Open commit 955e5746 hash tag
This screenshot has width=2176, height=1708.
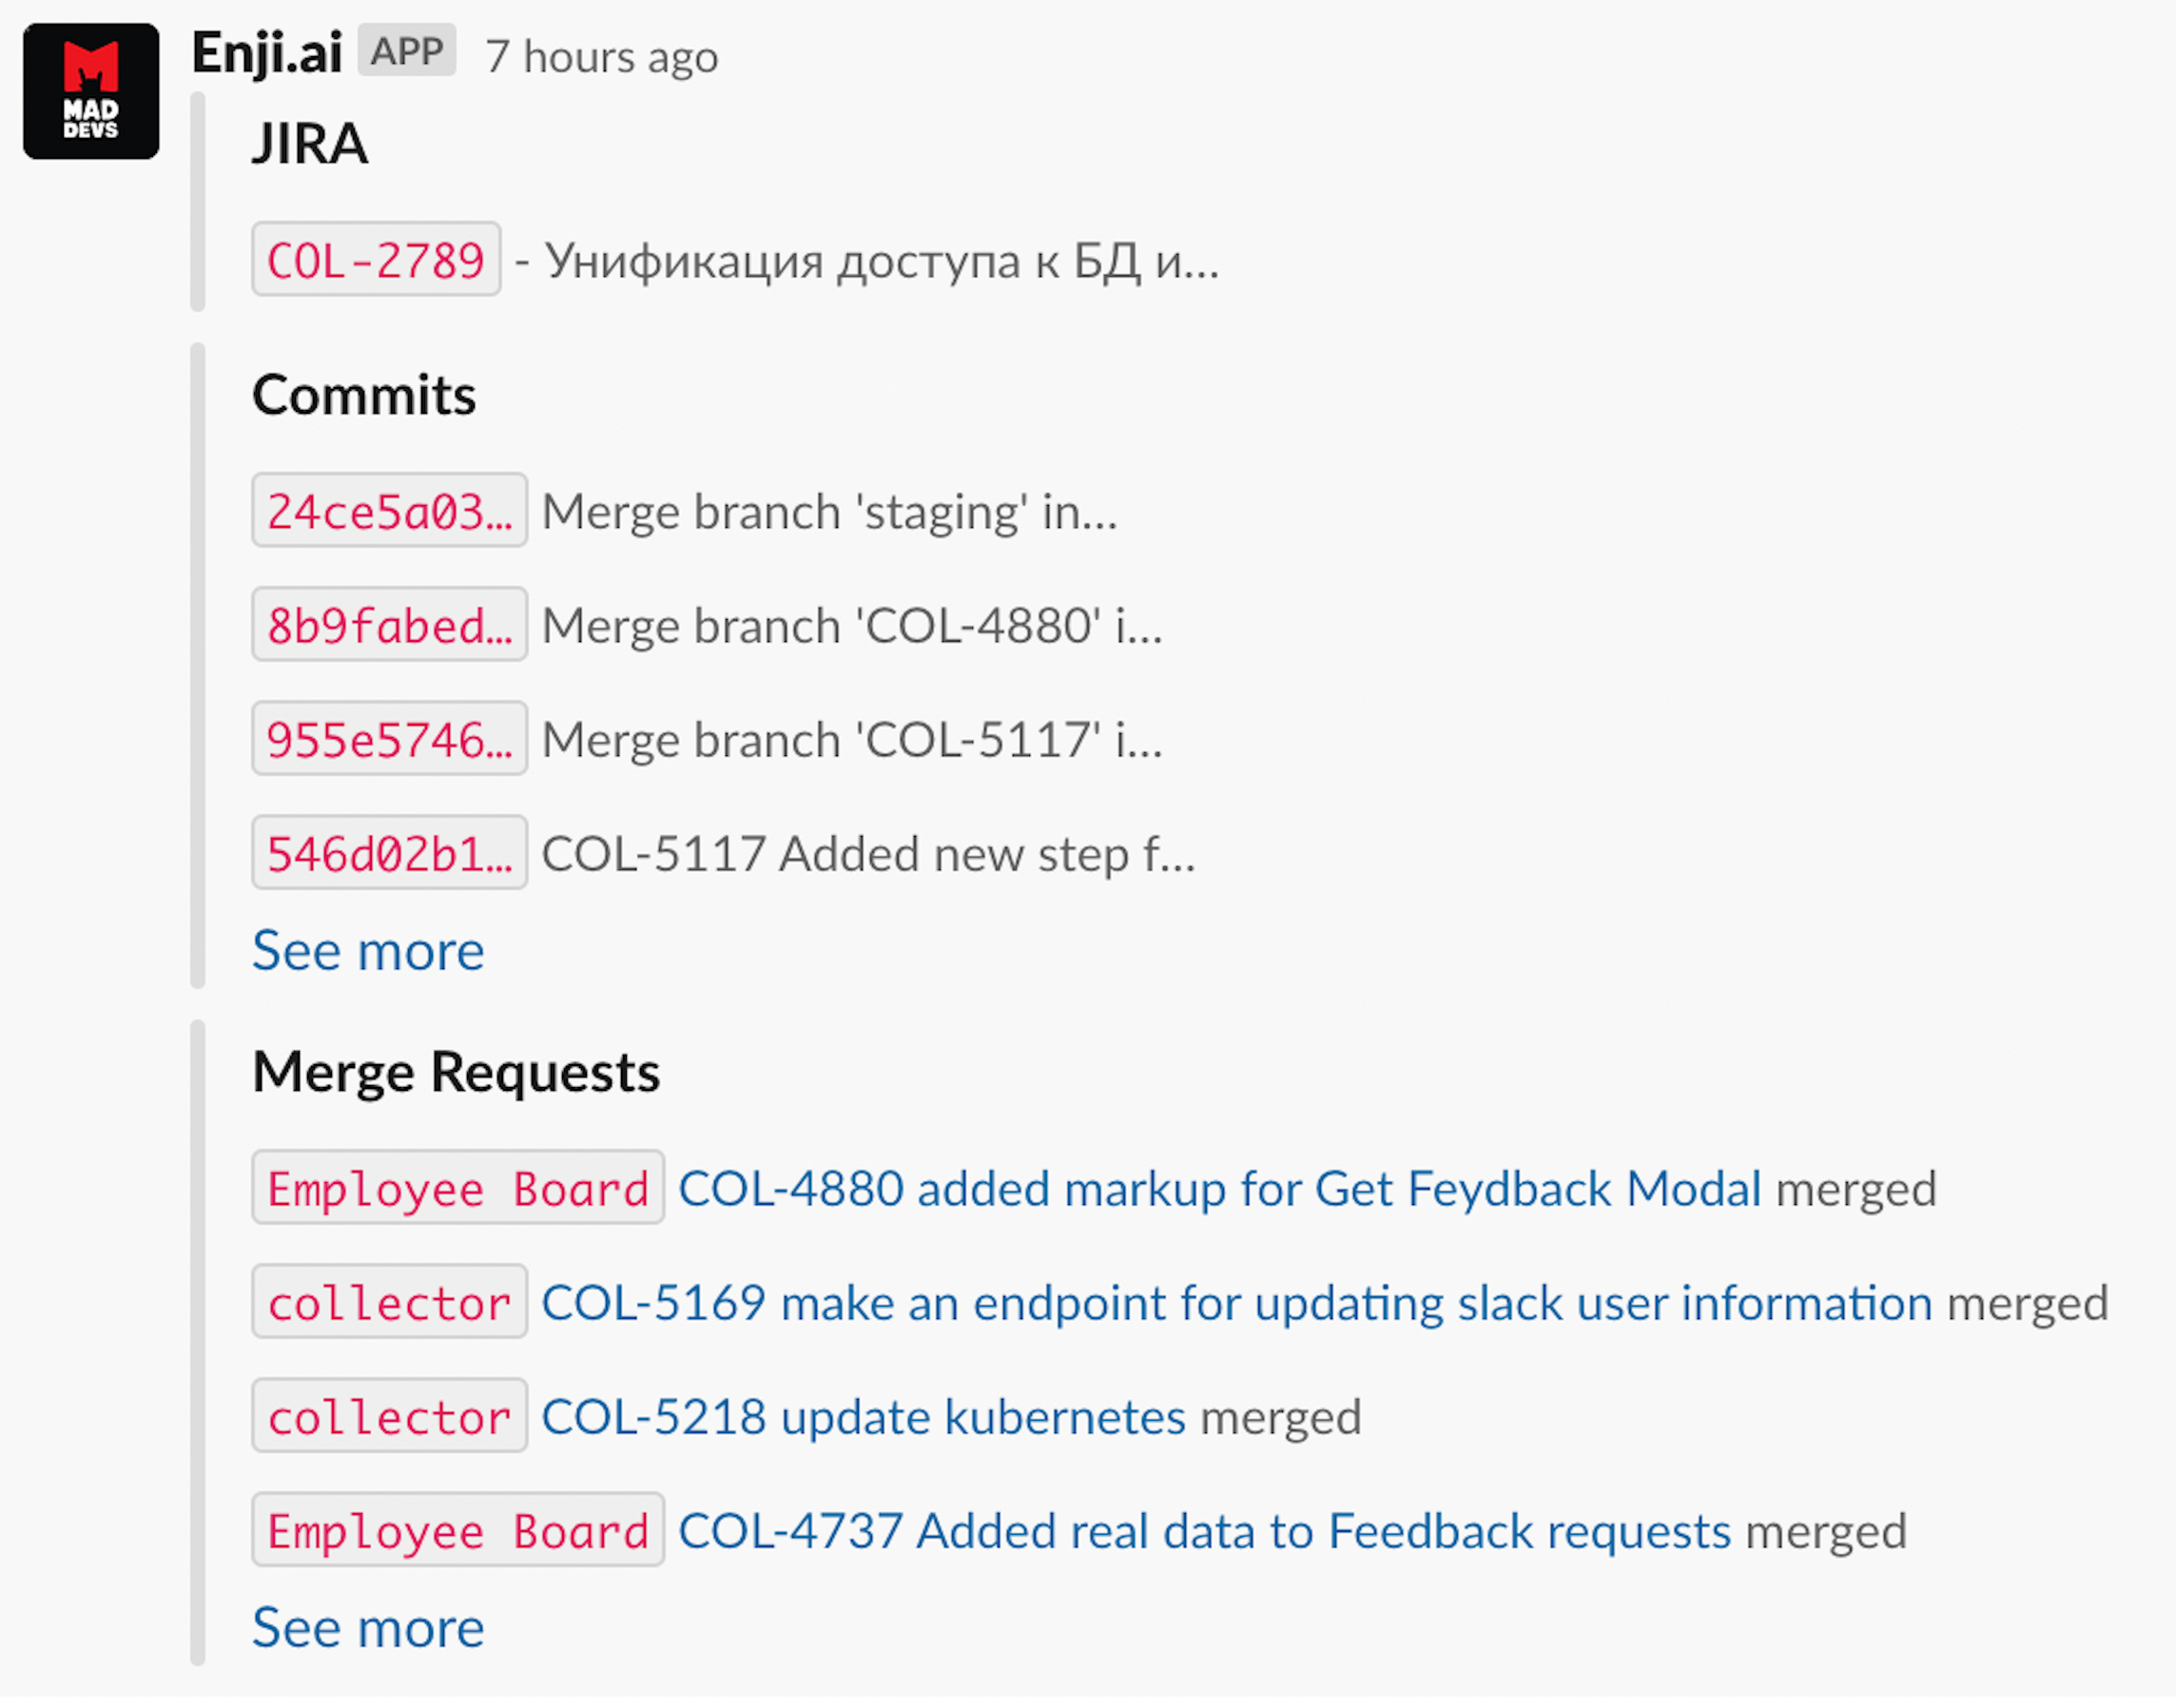click(x=389, y=739)
